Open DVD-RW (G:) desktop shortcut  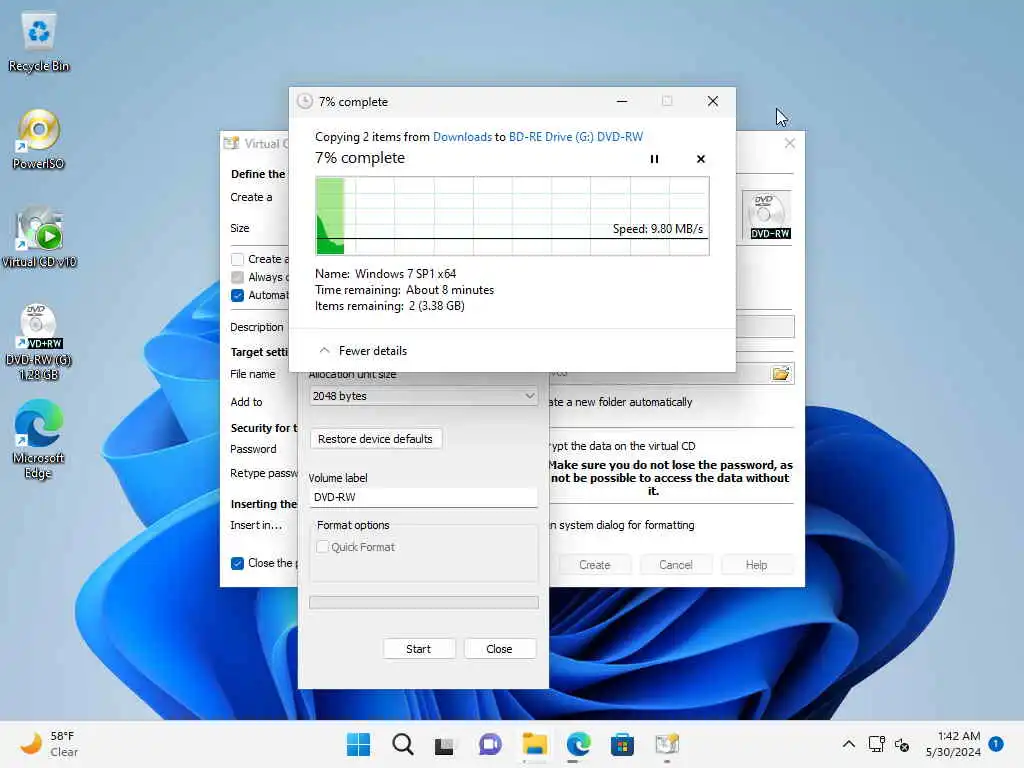(x=39, y=342)
